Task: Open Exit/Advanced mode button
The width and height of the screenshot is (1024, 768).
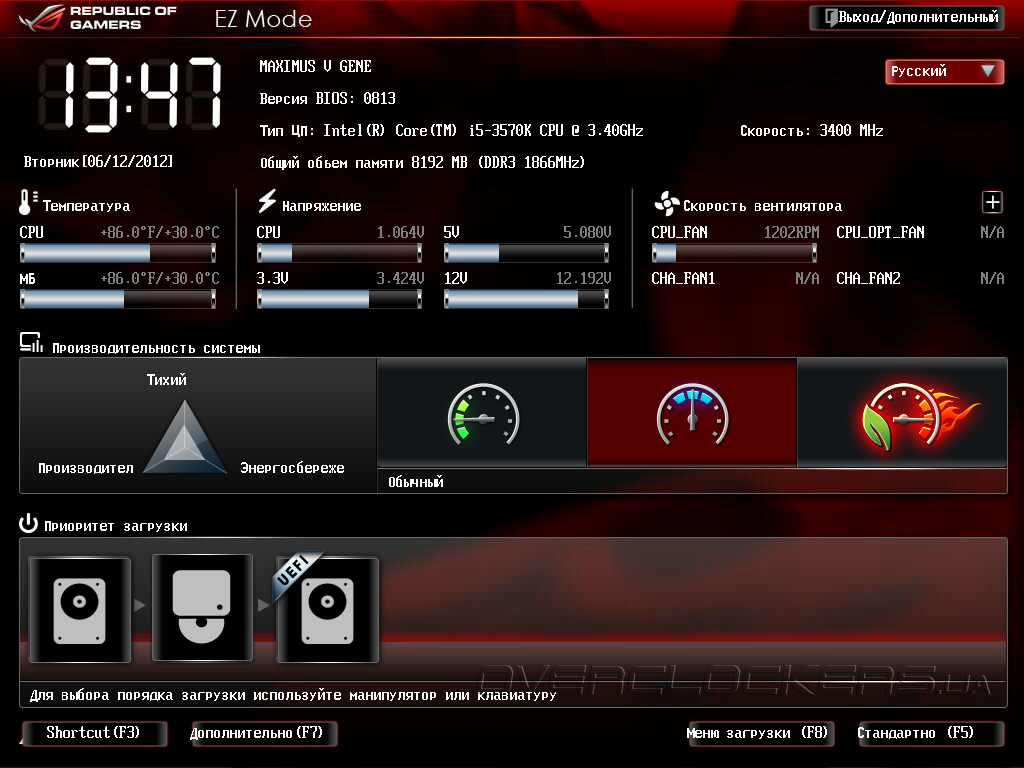Action: click(x=906, y=18)
